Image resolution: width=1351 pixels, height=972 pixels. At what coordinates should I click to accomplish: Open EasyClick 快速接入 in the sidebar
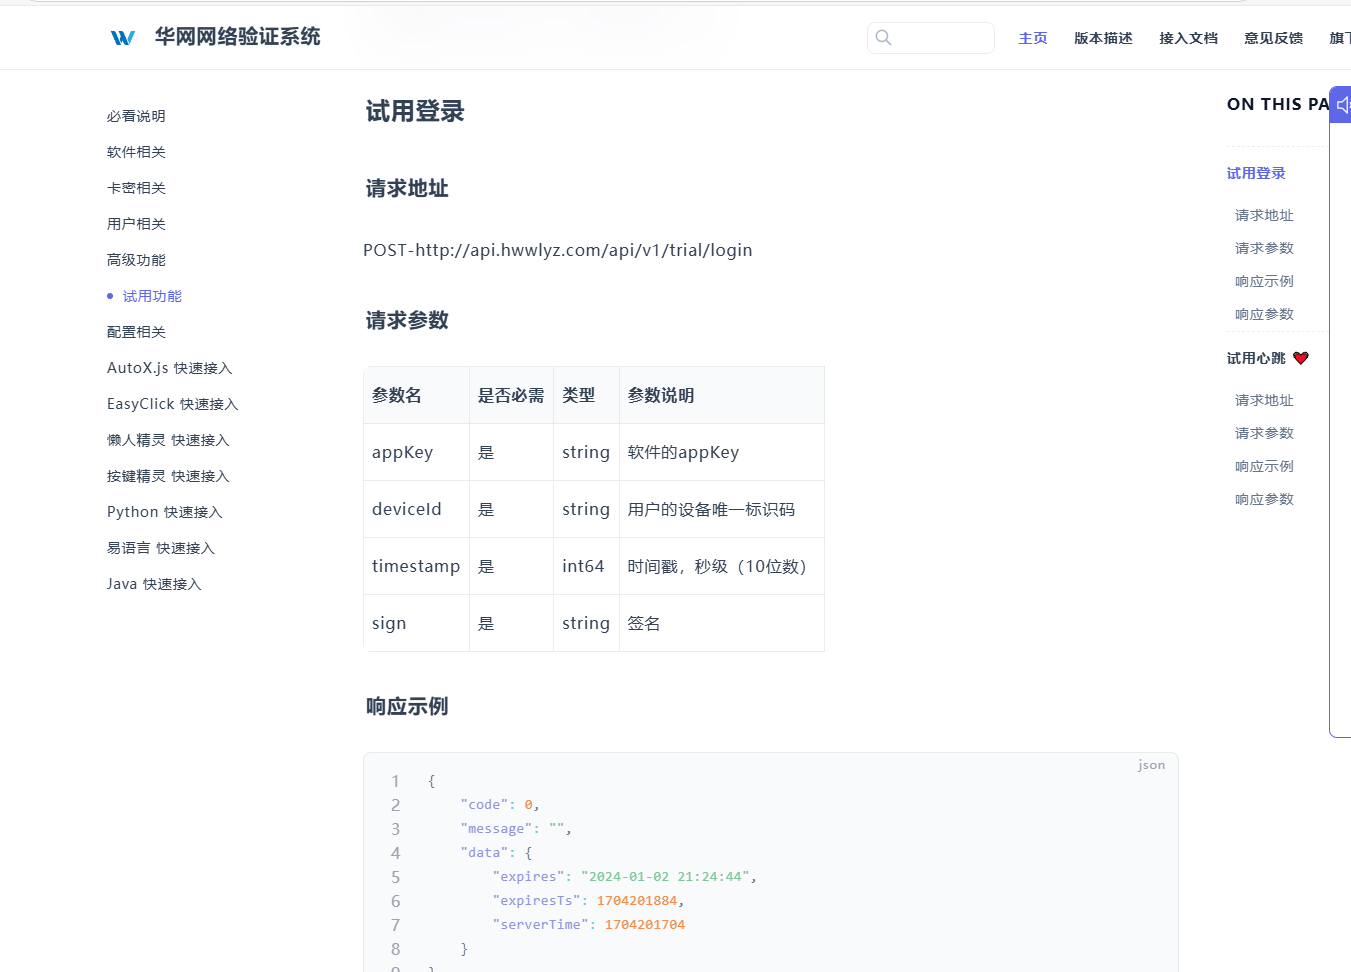pos(172,404)
